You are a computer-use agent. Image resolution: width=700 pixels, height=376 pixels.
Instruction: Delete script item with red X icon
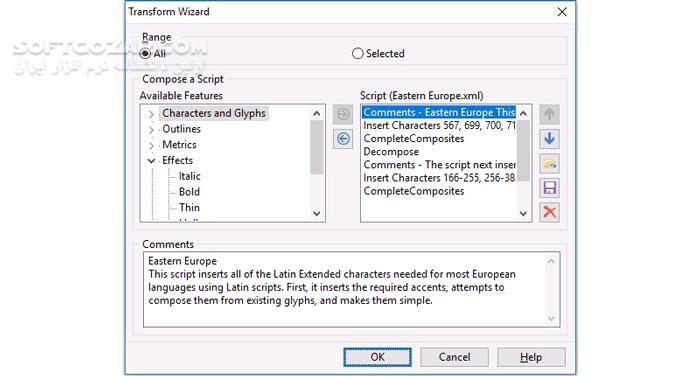coord(550,212)
